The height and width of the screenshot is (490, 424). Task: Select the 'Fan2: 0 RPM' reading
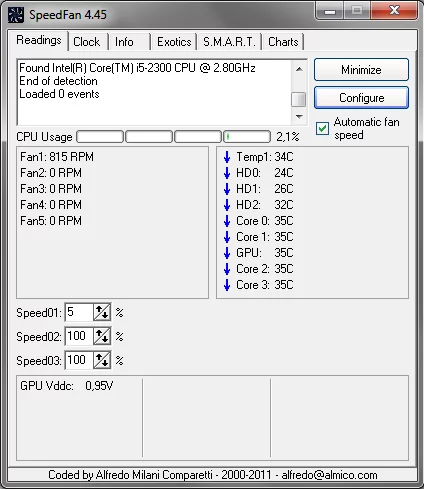click(51, 173)
